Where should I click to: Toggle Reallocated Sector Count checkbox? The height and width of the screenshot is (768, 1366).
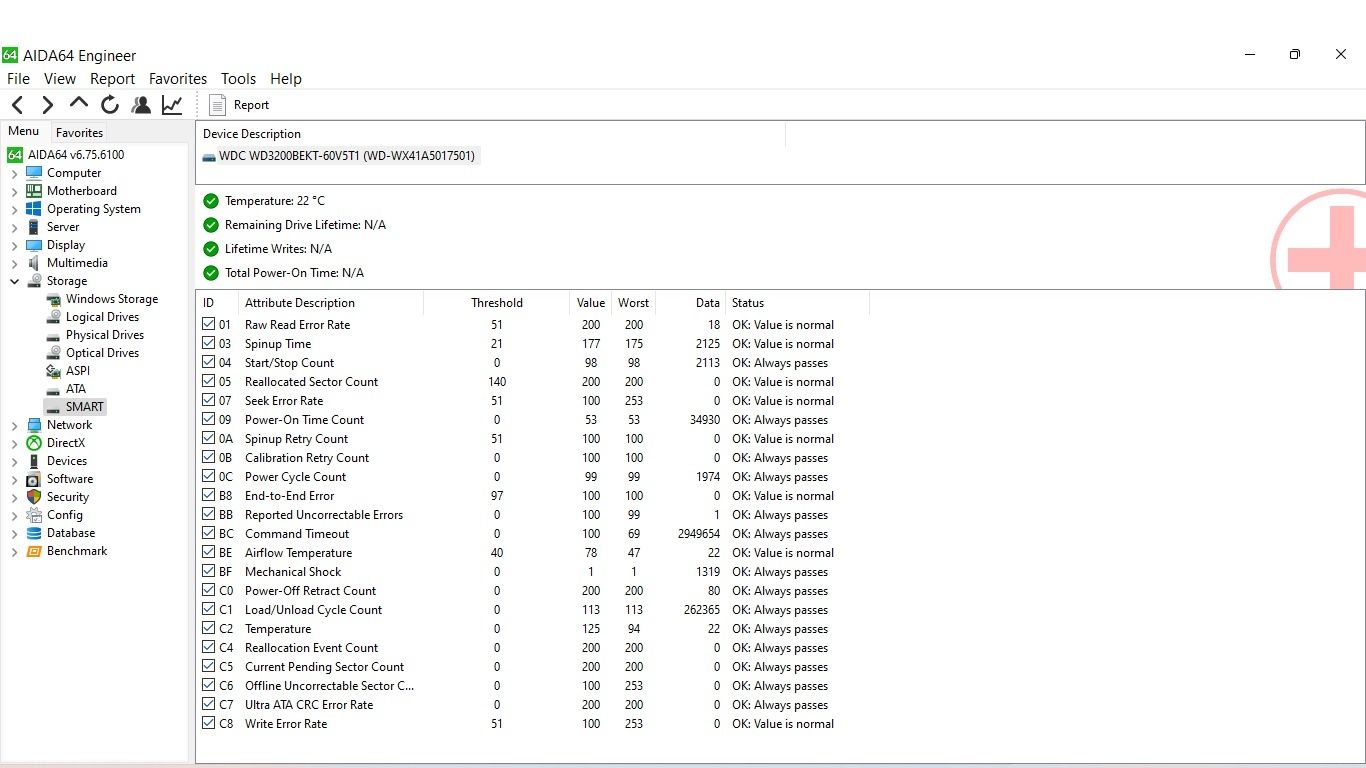click(208, 381)
